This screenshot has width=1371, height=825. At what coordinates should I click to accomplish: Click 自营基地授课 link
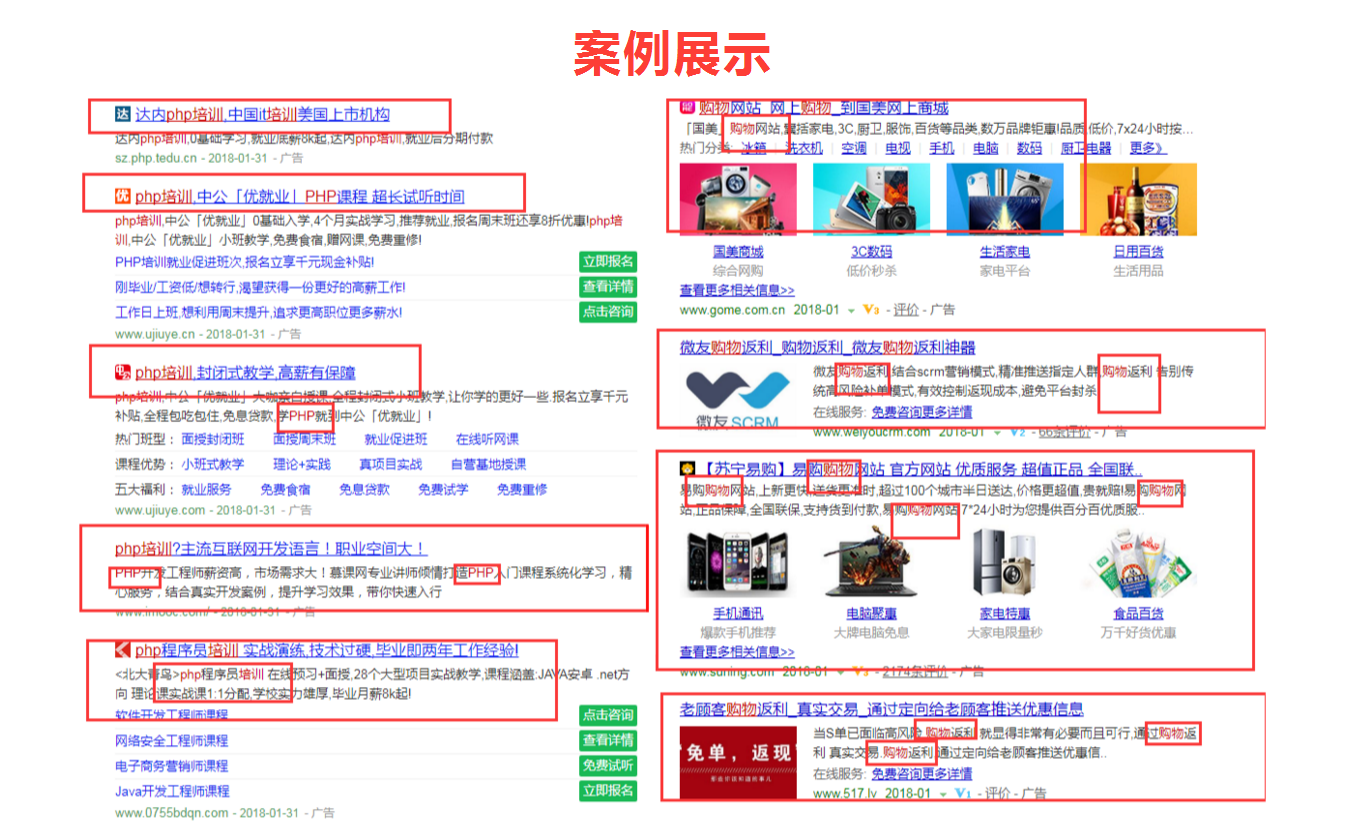488,464
